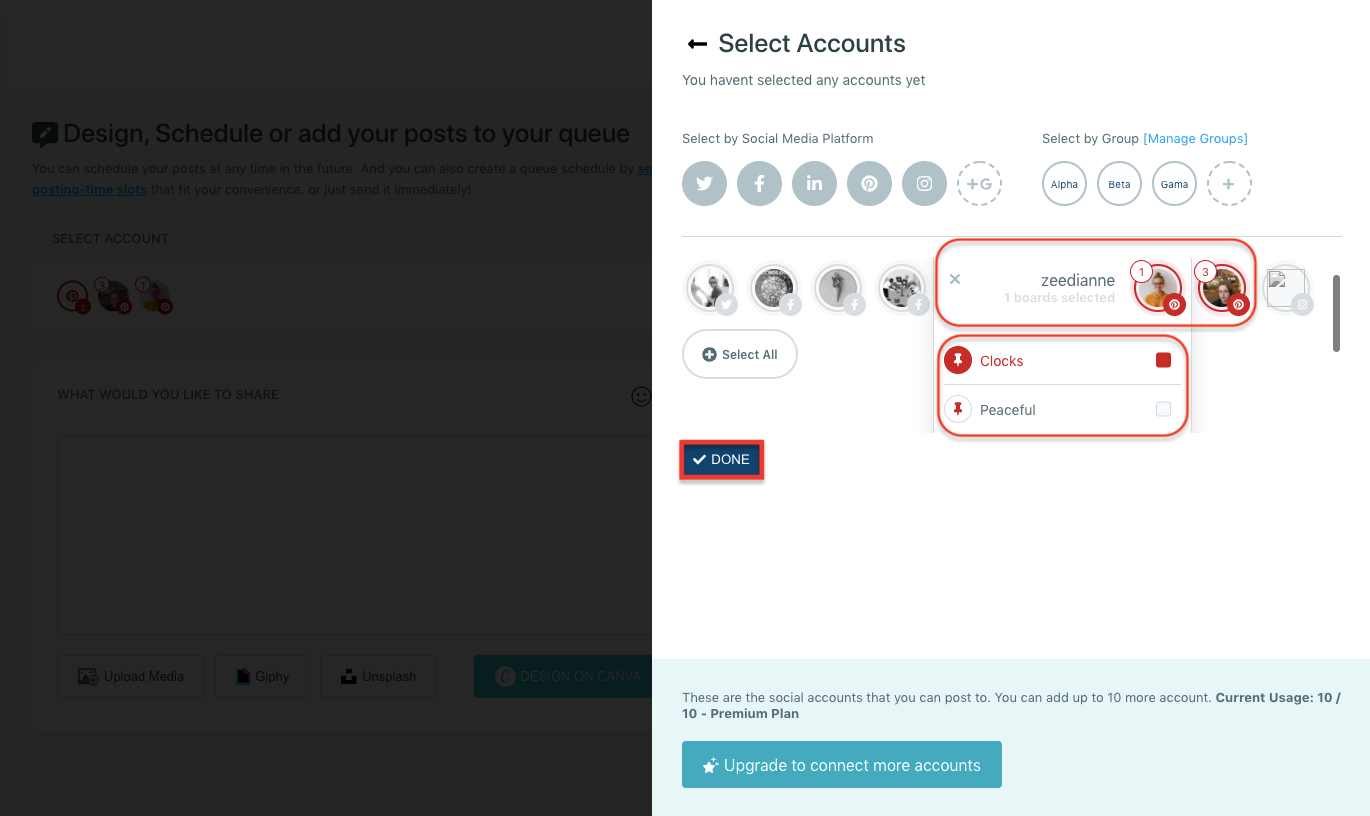Open Giphy from the composer toolbar
The width and height of the screenshot is (1370, 816).
(x=262, y=676)
